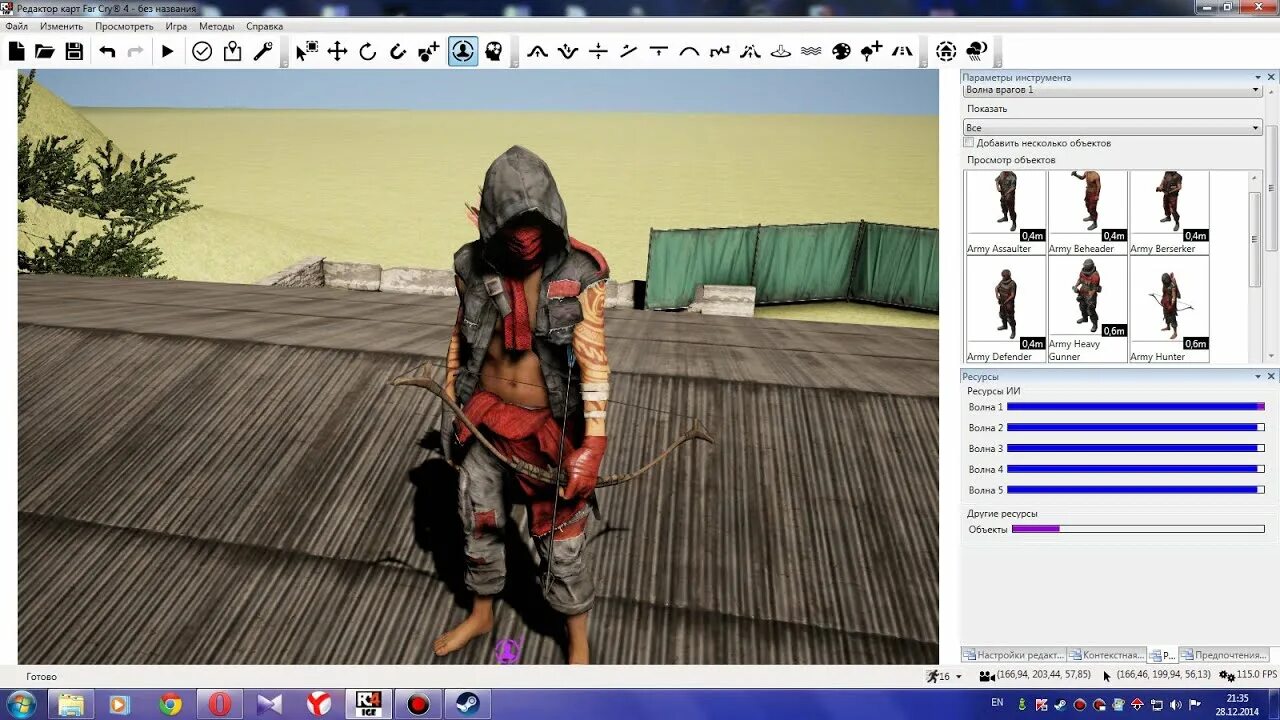Image resolution: width=1280 pixels, height=720 pixels.
Task: Select the texture paint palette tool
Action: pos(842,51)
